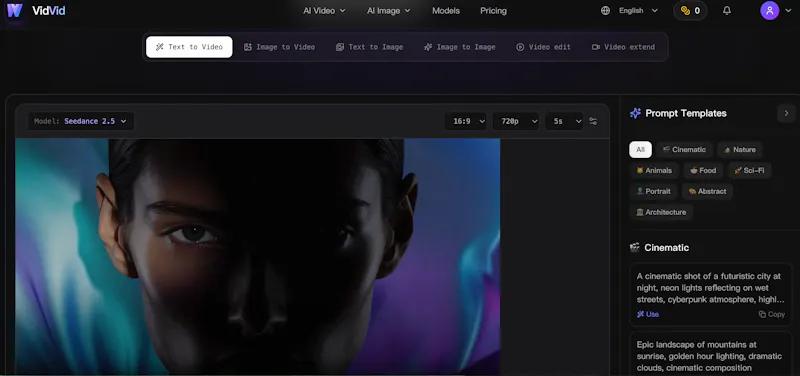This screenshot has width=800, height=376.
Task: Open the 16:9 aspect ratio dropdown
Action: tap(465, 121)
